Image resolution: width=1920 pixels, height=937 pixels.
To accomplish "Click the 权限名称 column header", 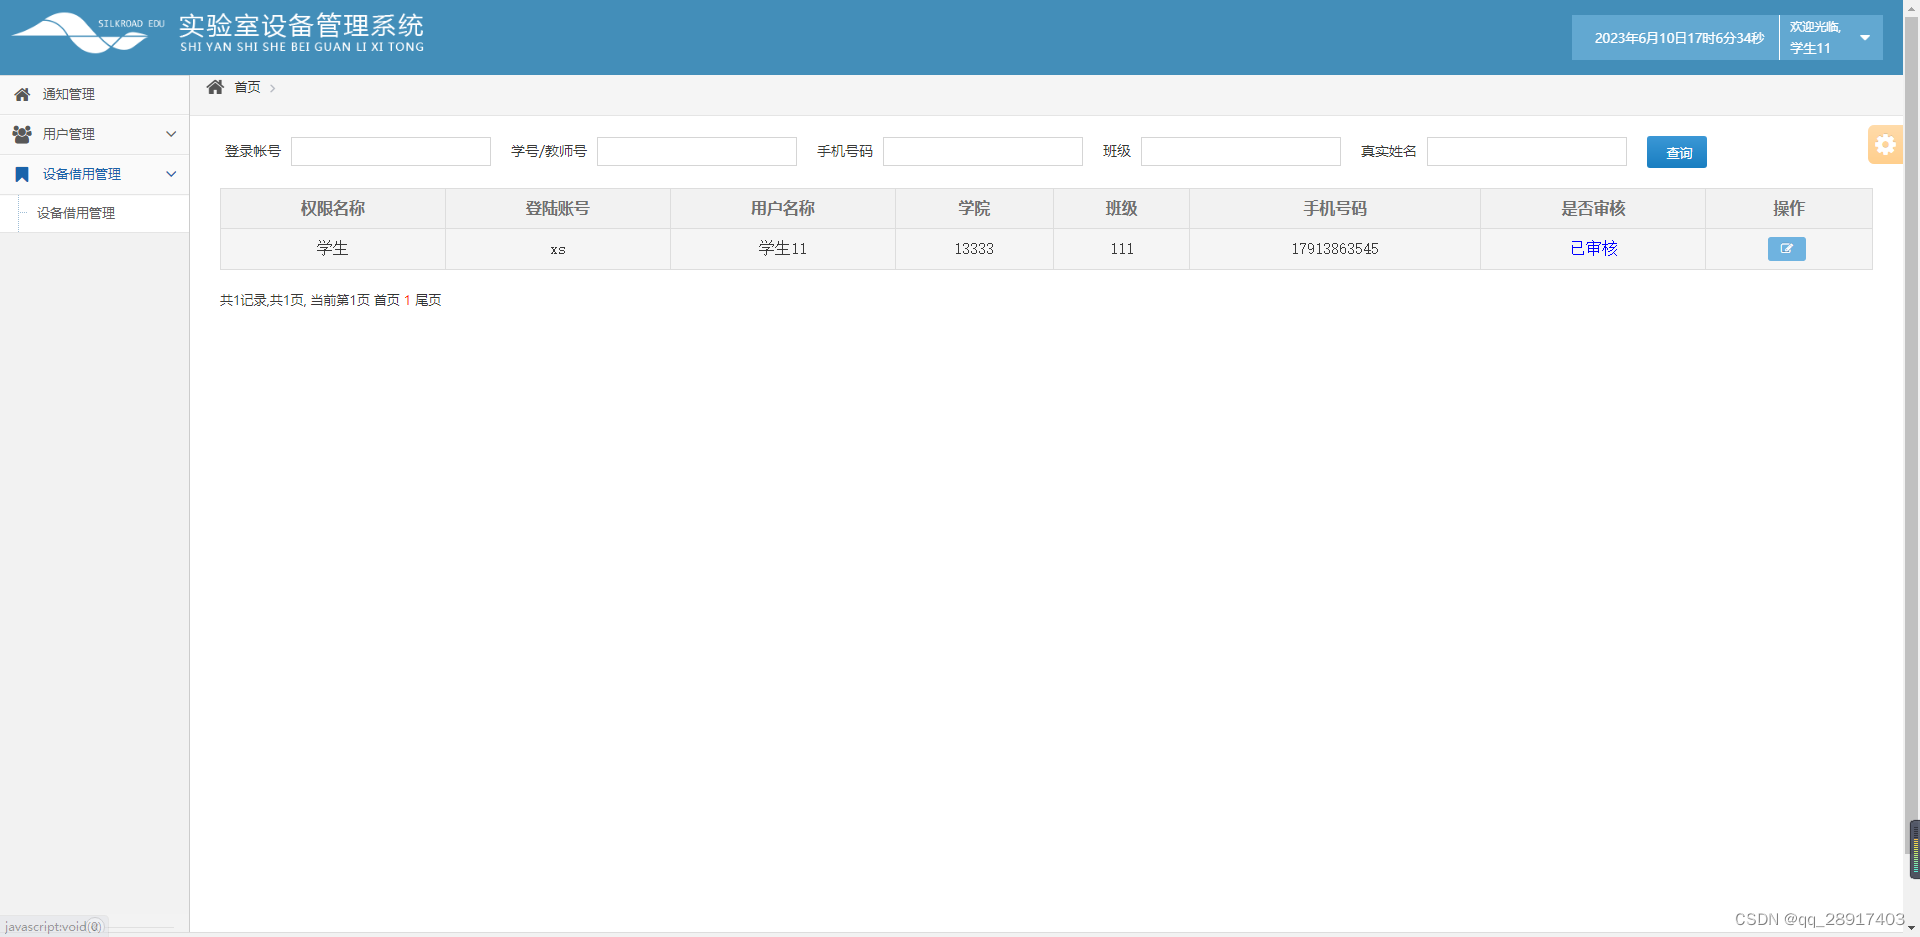I will point(333,209).
